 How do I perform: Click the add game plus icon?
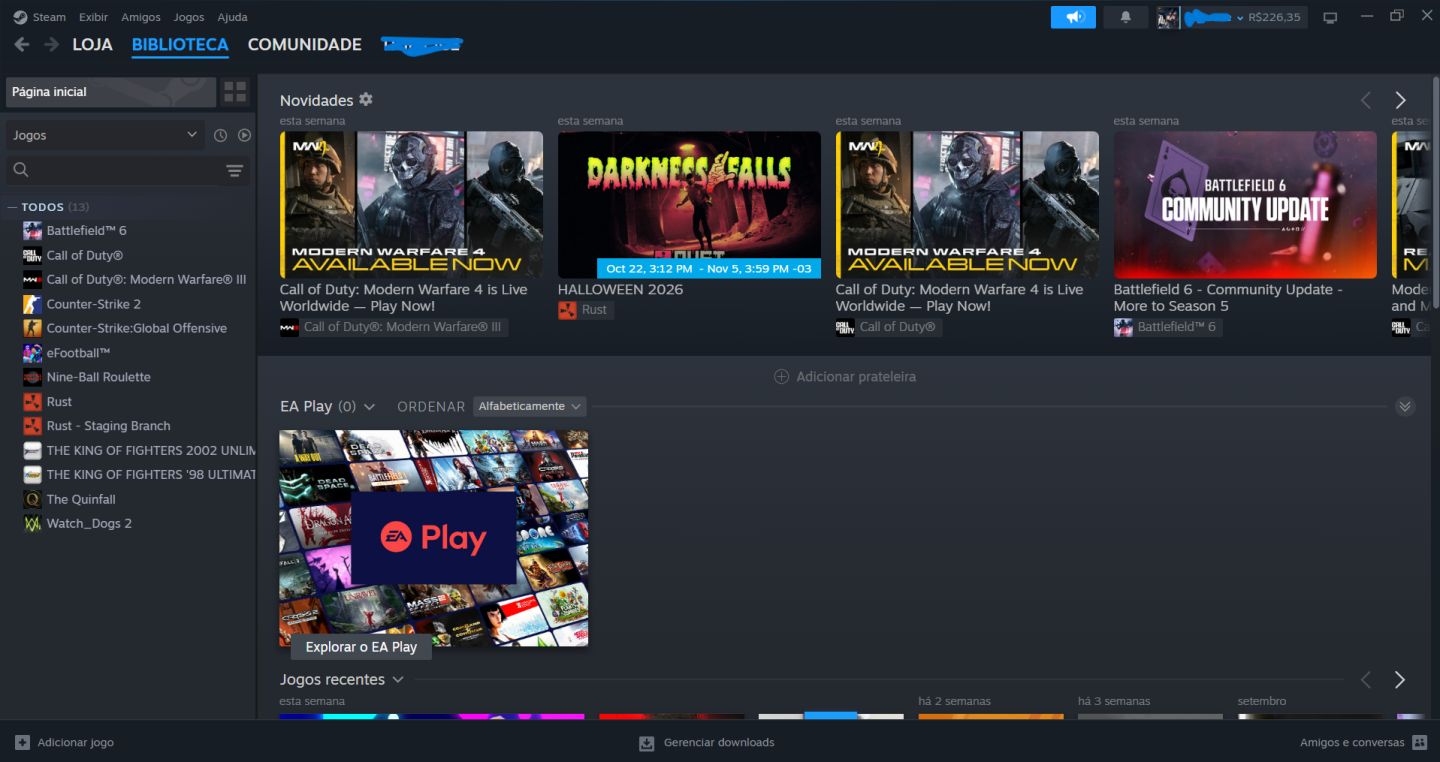point(22,742)
